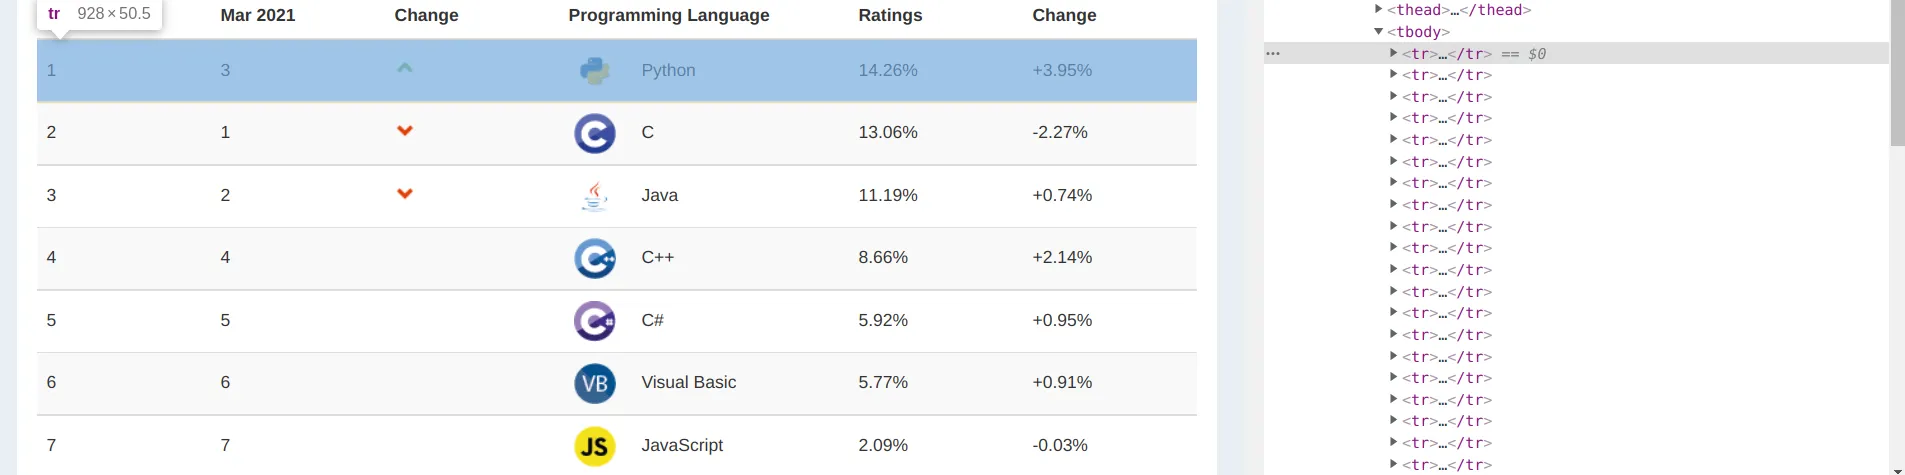
Task: Click the yellow JavaScript JS logo
Action: point(595,446)
